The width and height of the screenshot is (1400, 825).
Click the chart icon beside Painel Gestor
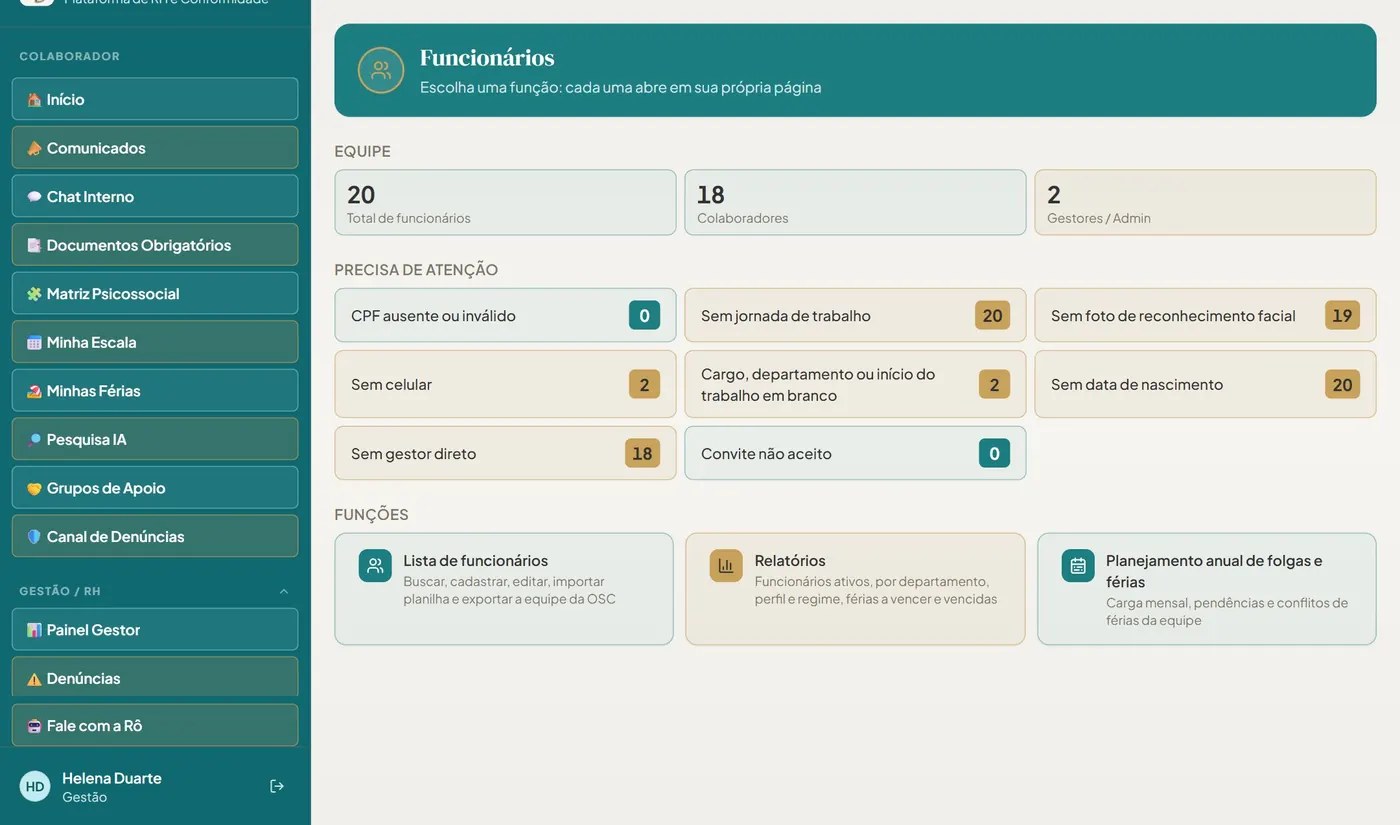coord(34,630)
